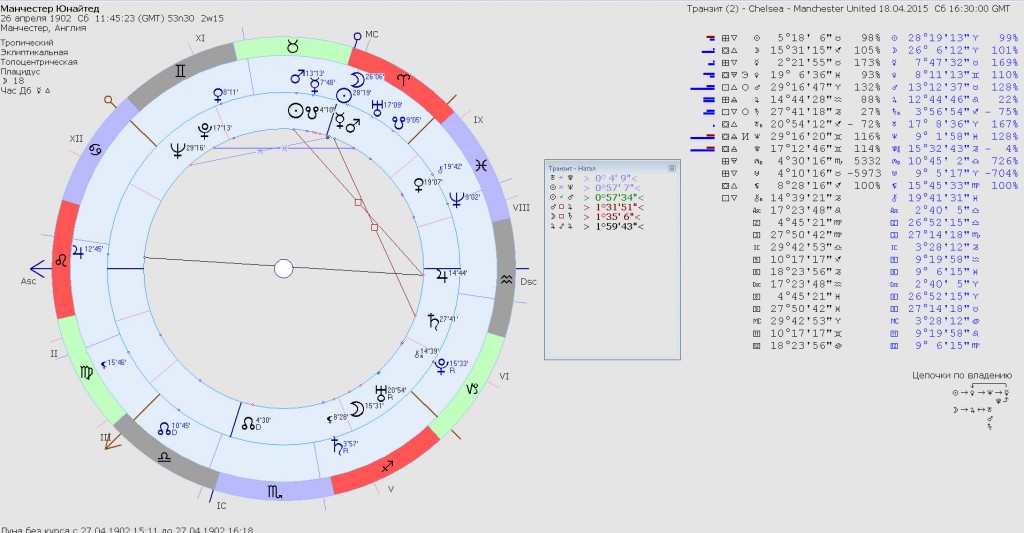Select transit Saturn at 3°57'
The width and height of the screenshot is (1024, 533).
coord(338,447)
